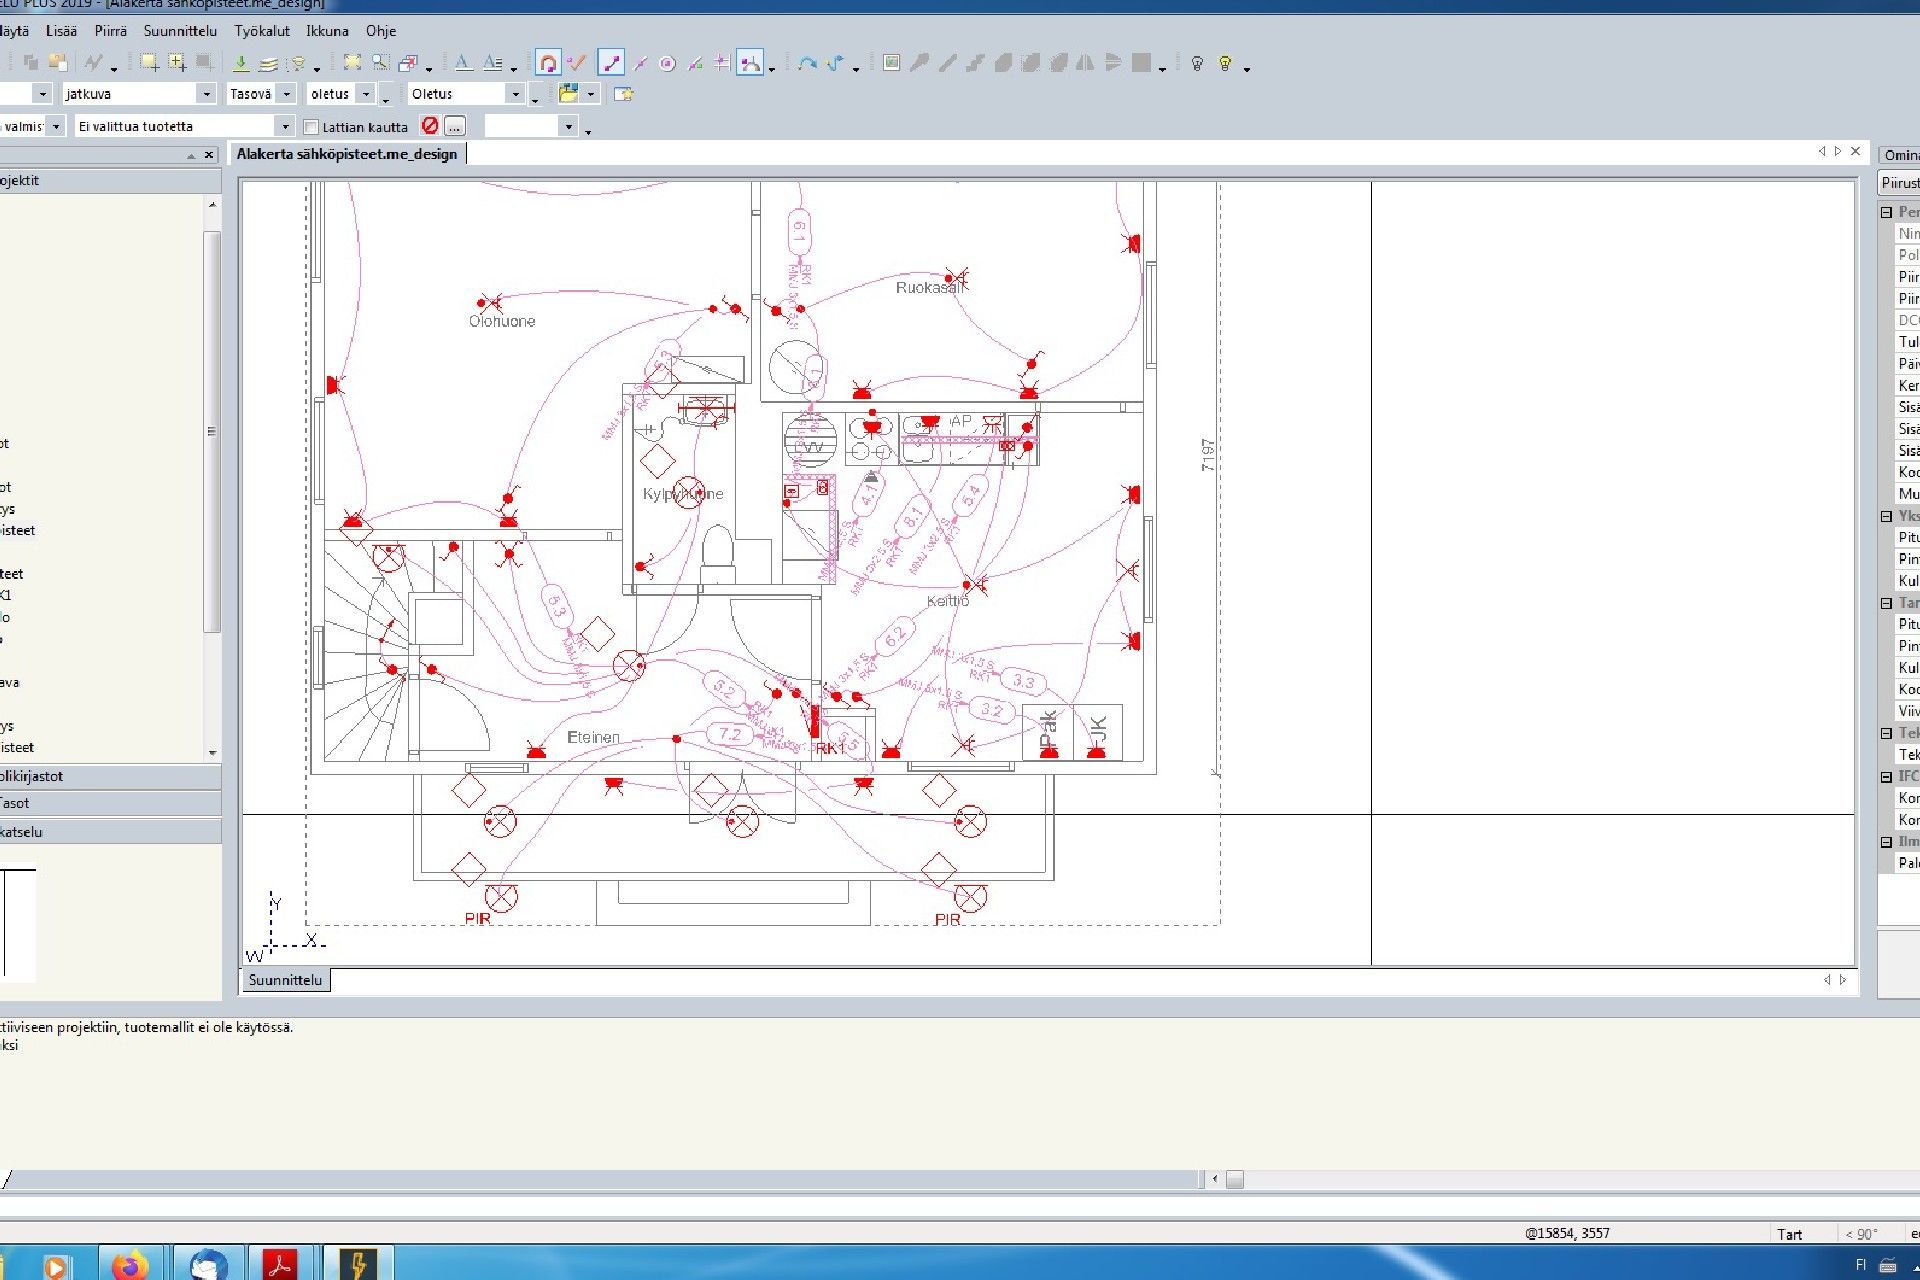Toggle the magnet snap tool

coord(547,63)
